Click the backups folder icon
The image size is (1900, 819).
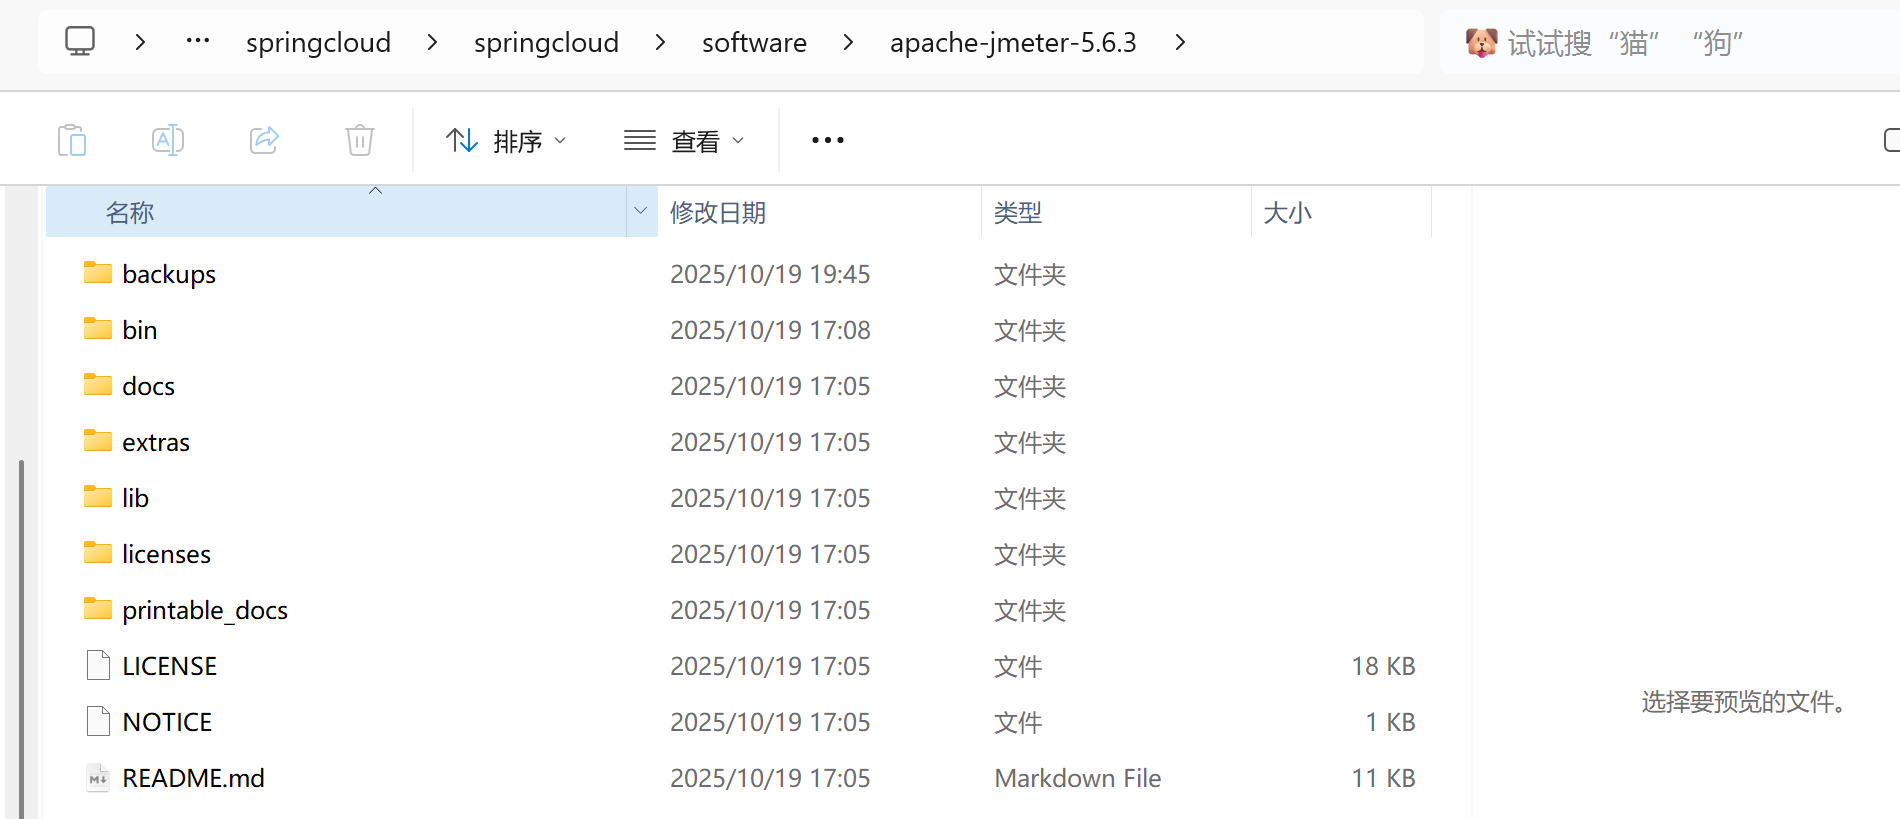pyautogui.click(x=98, y=273)
